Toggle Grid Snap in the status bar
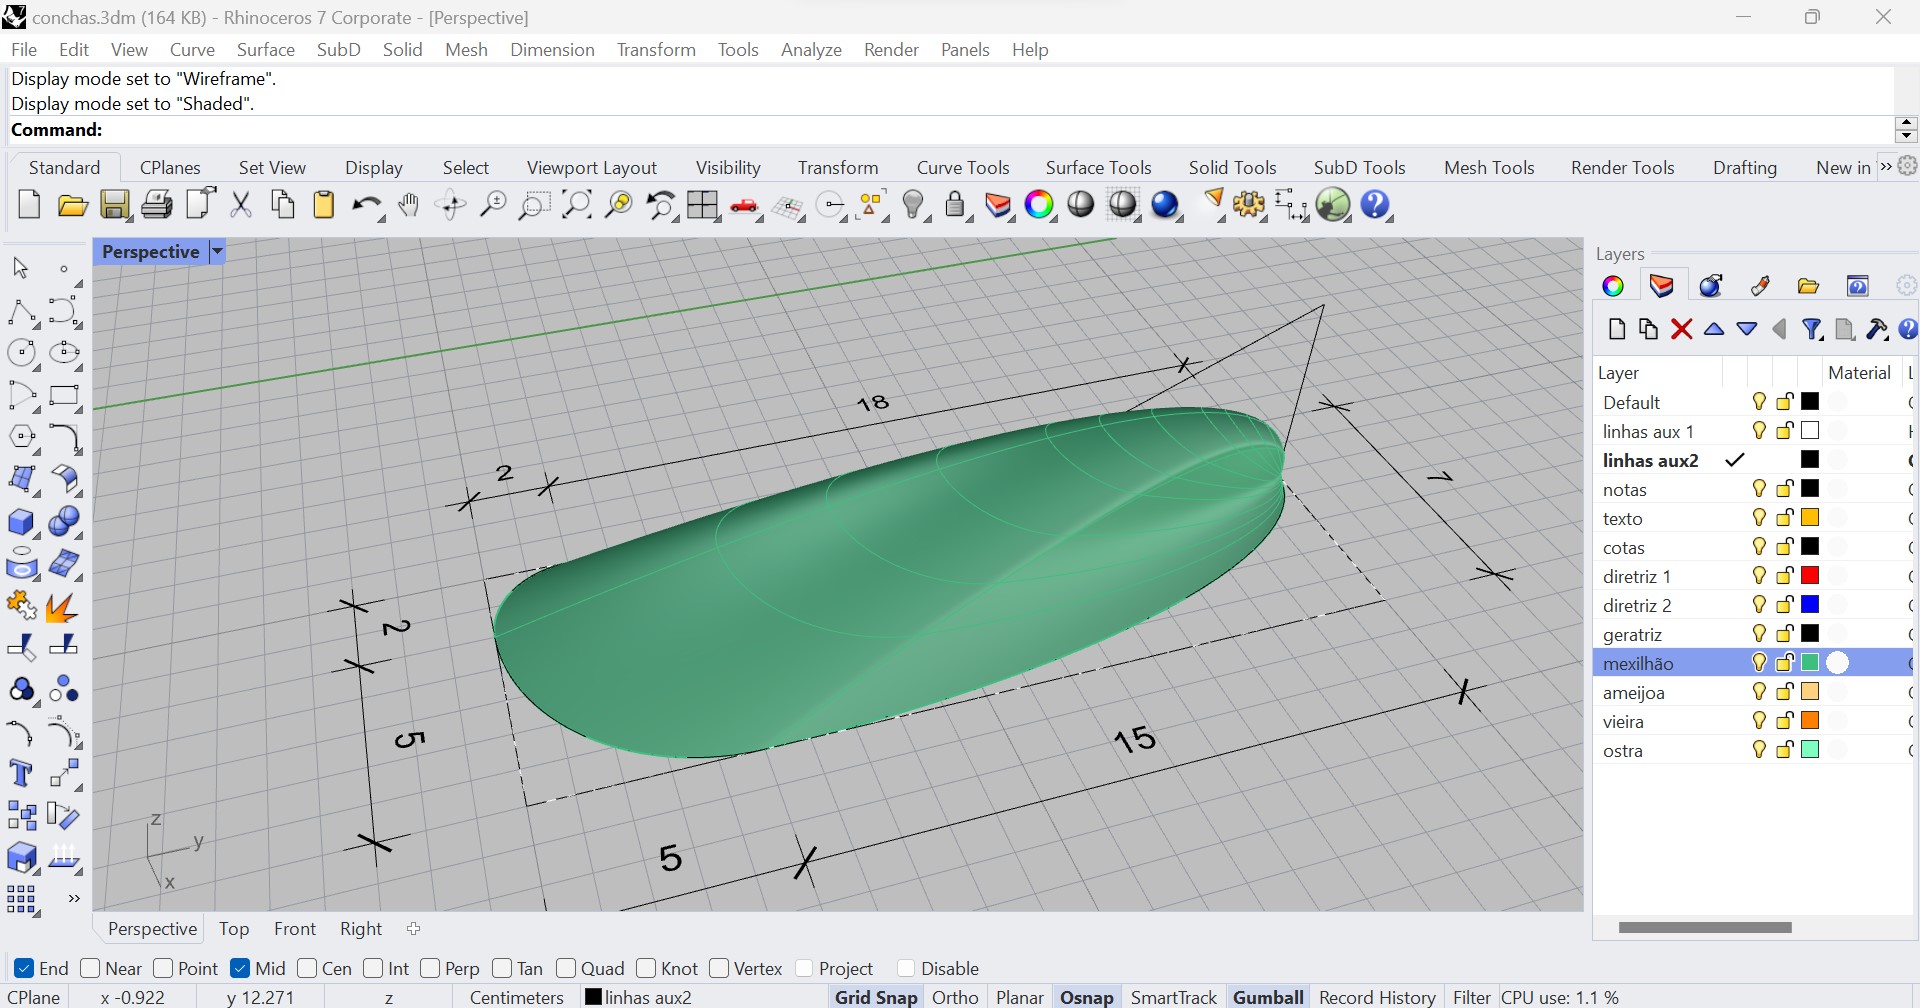 (x=876, y=997)
